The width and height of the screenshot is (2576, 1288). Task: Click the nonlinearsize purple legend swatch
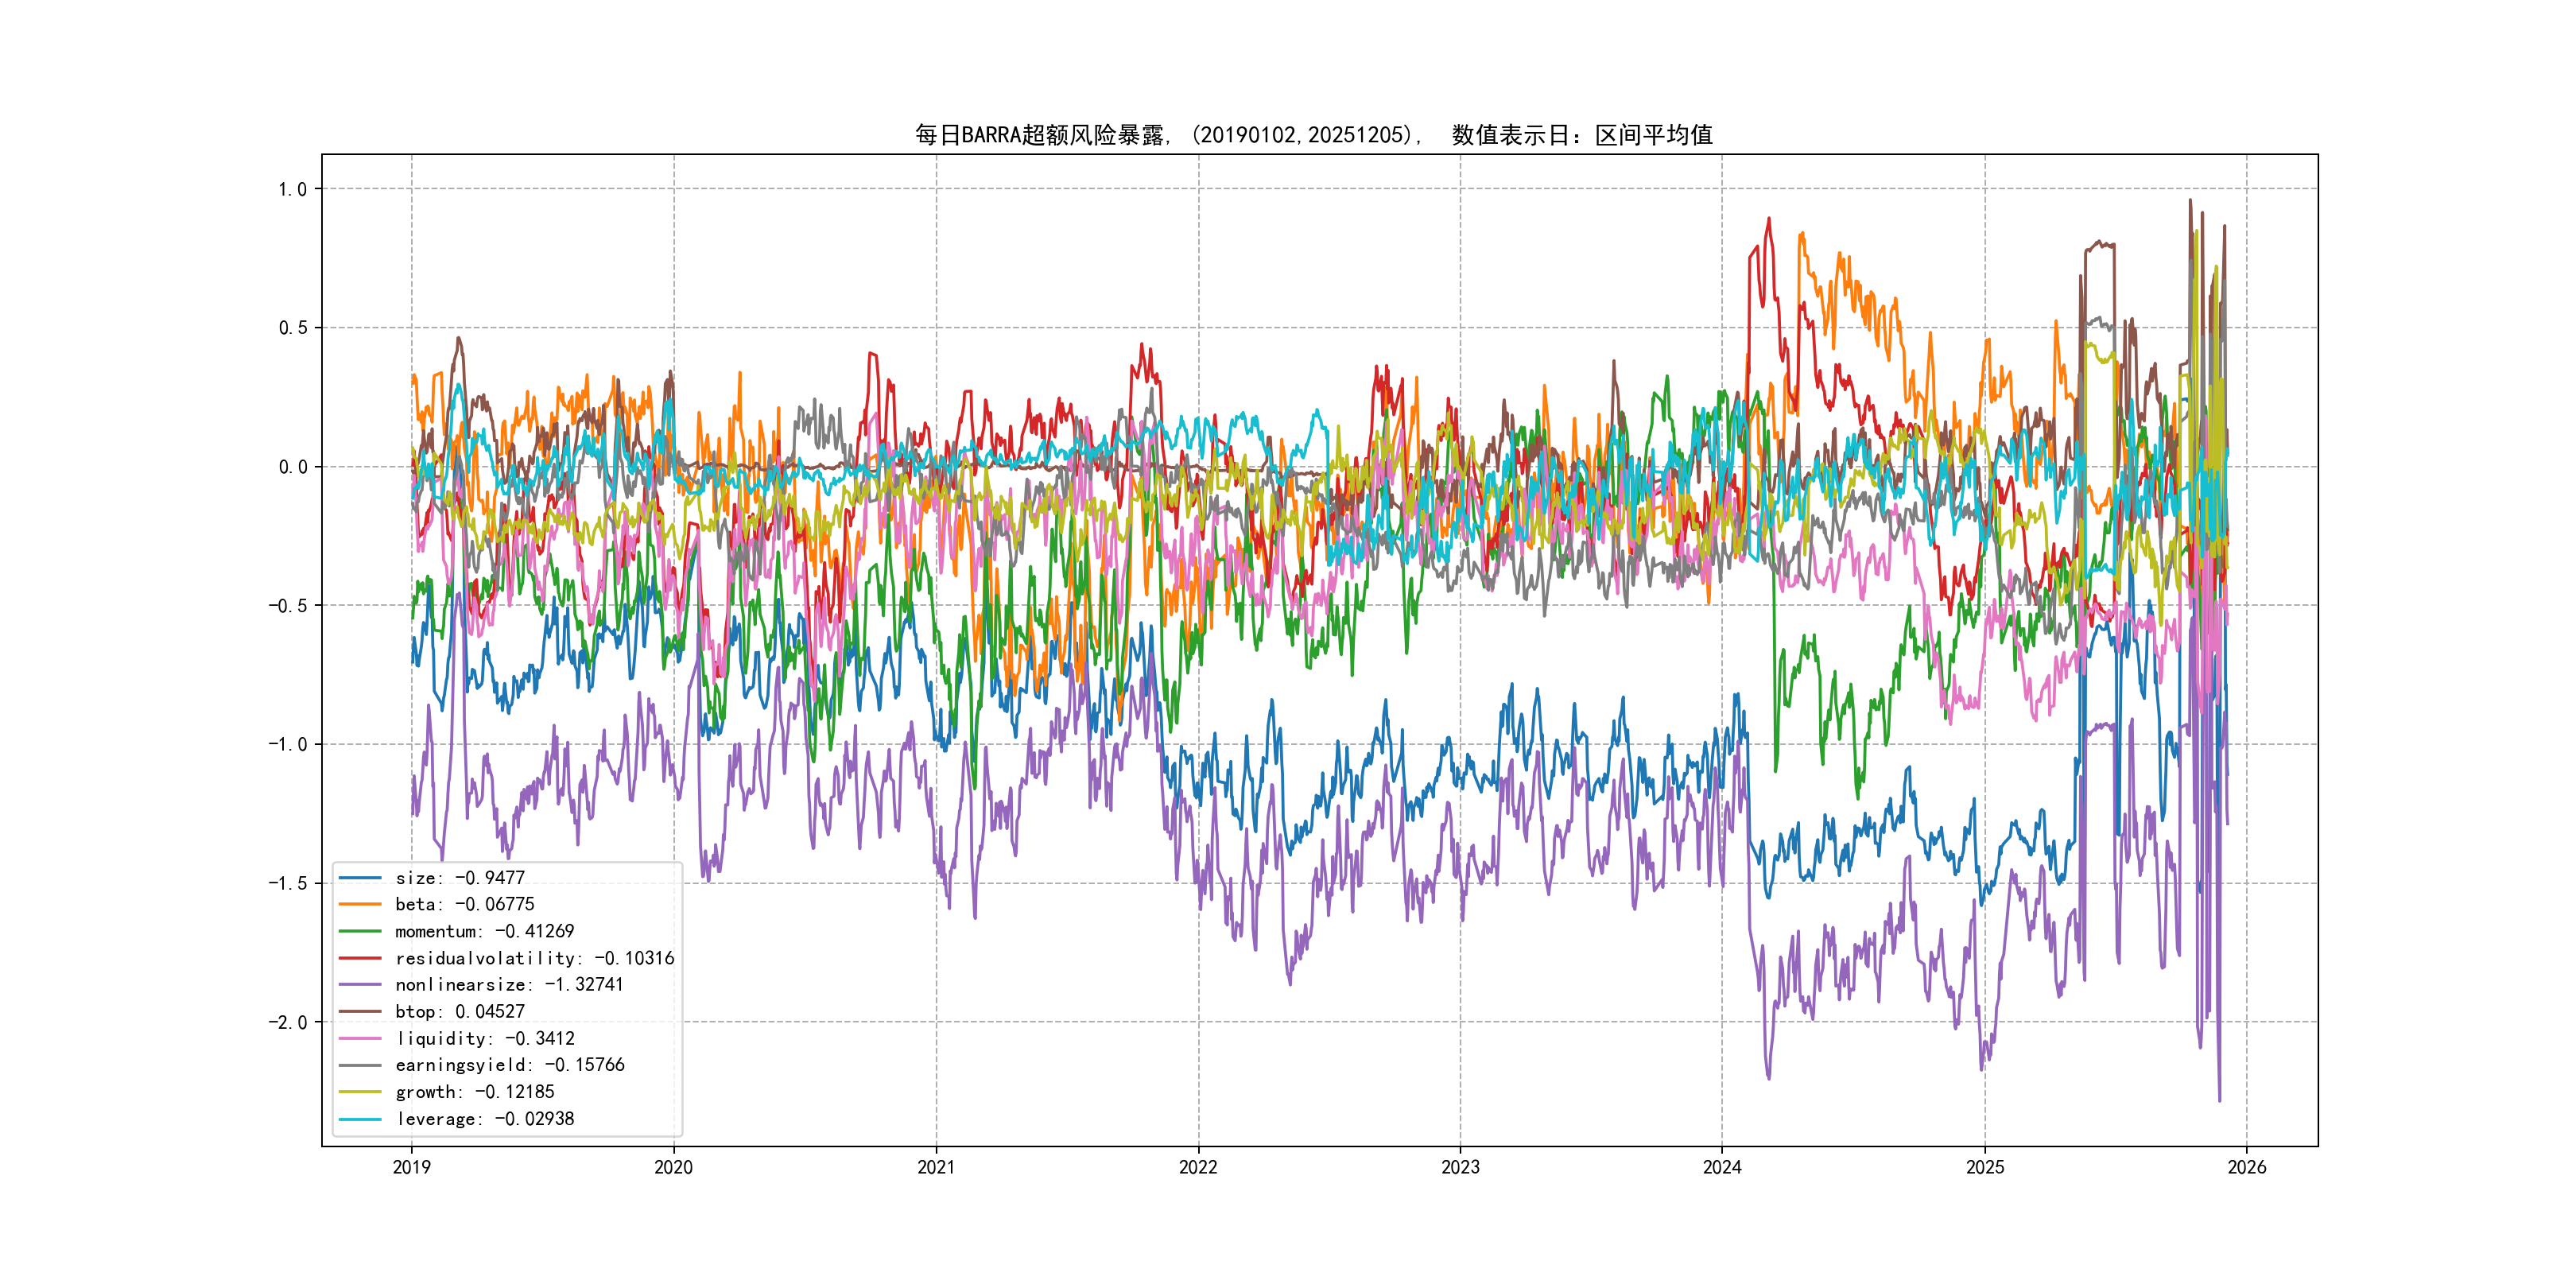point(360,985)
